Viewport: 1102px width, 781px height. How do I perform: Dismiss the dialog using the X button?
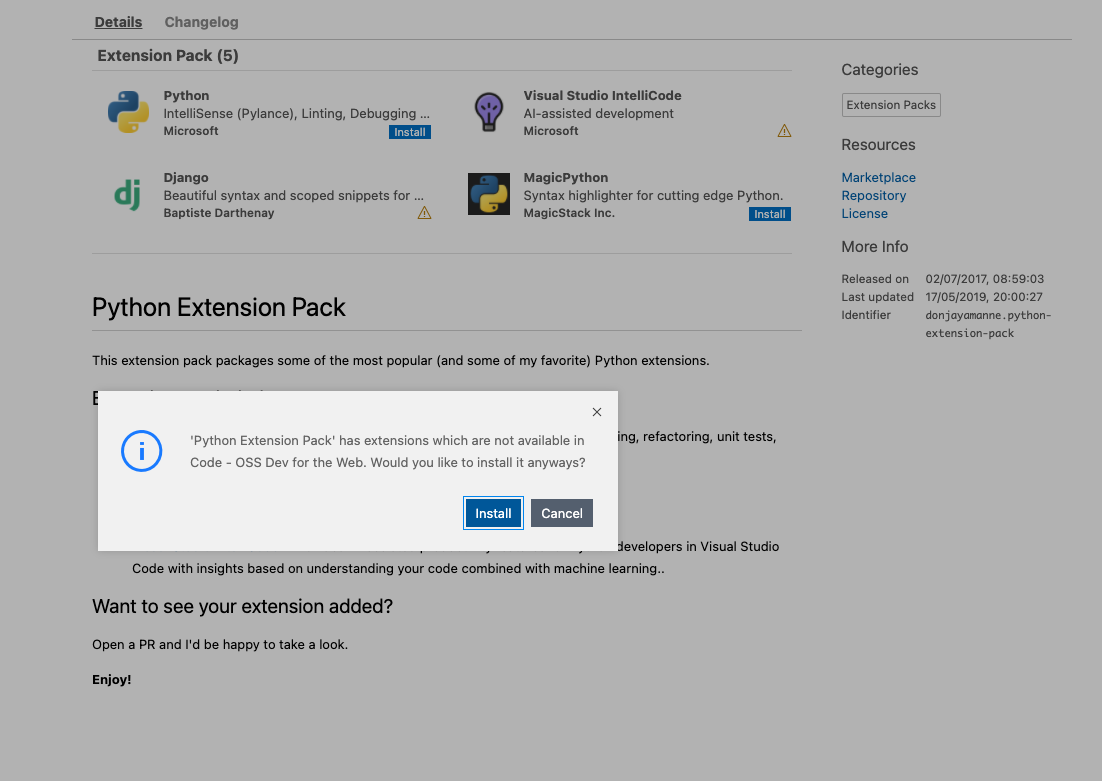597,411
